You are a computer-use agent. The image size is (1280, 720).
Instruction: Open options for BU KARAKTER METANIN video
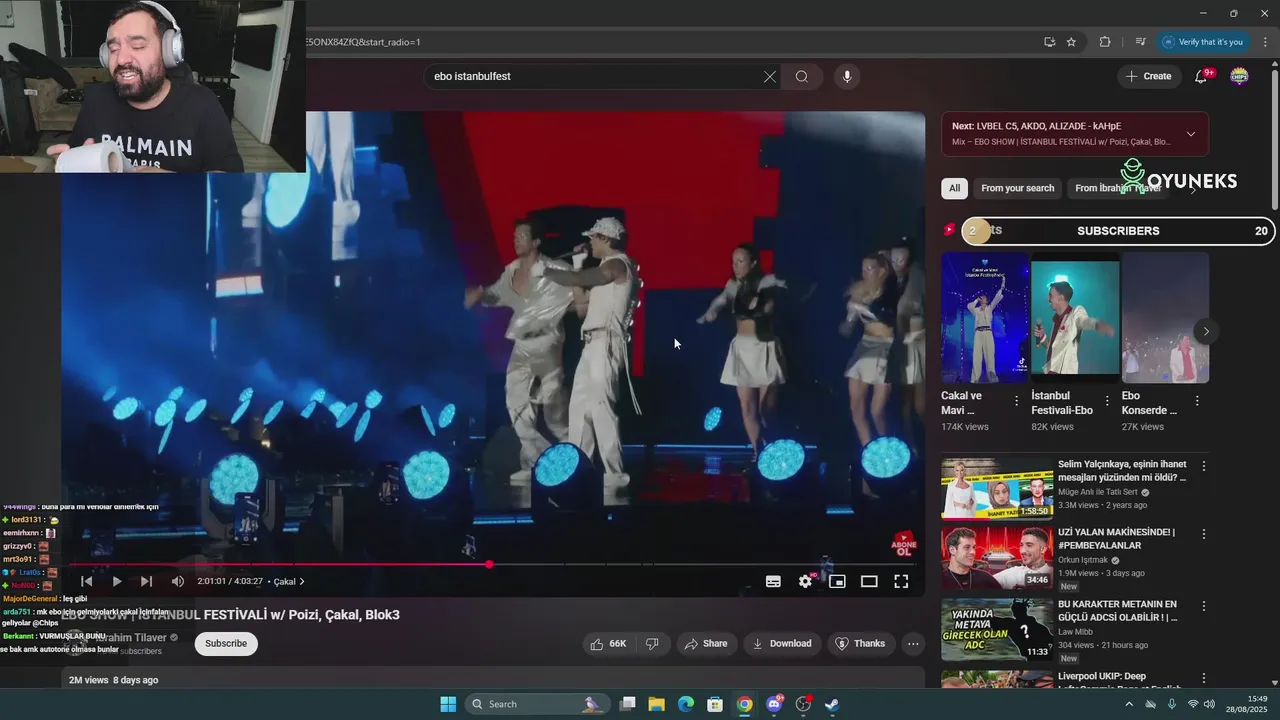1204,606
